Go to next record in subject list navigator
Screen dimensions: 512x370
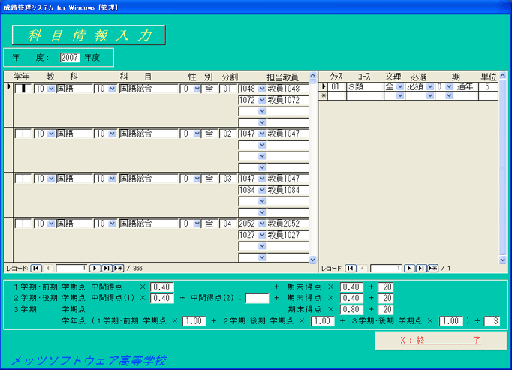click(95, 268)
